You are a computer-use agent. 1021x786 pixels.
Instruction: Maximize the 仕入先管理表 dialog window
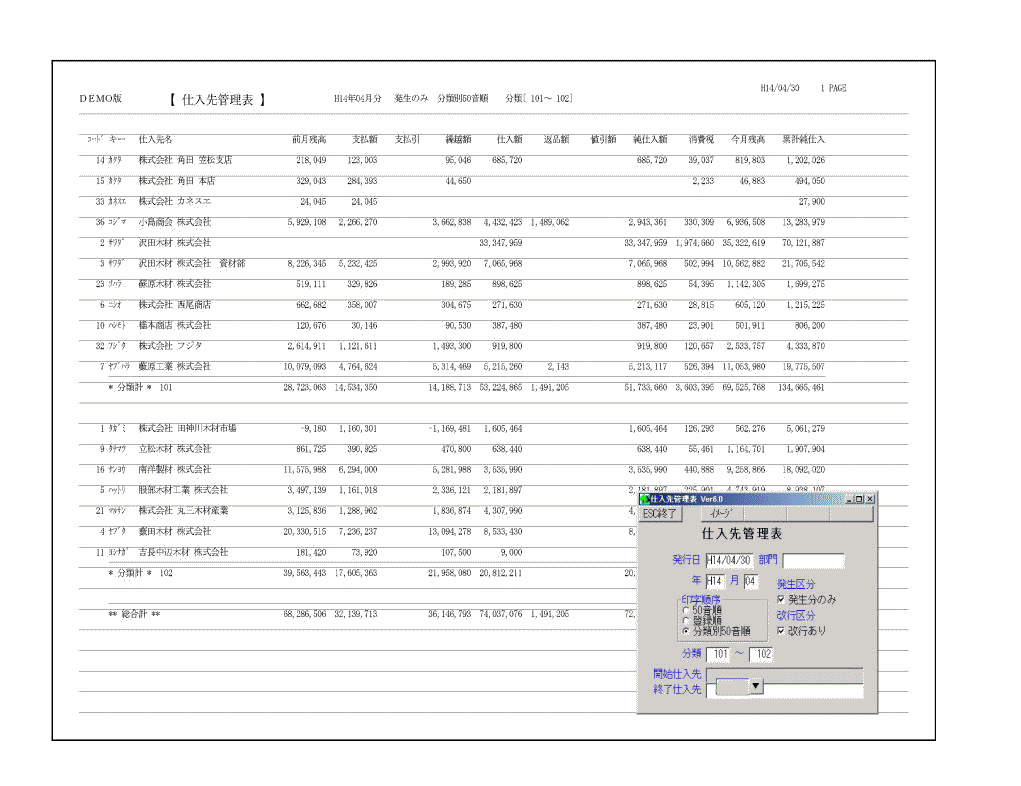(860, 499)
